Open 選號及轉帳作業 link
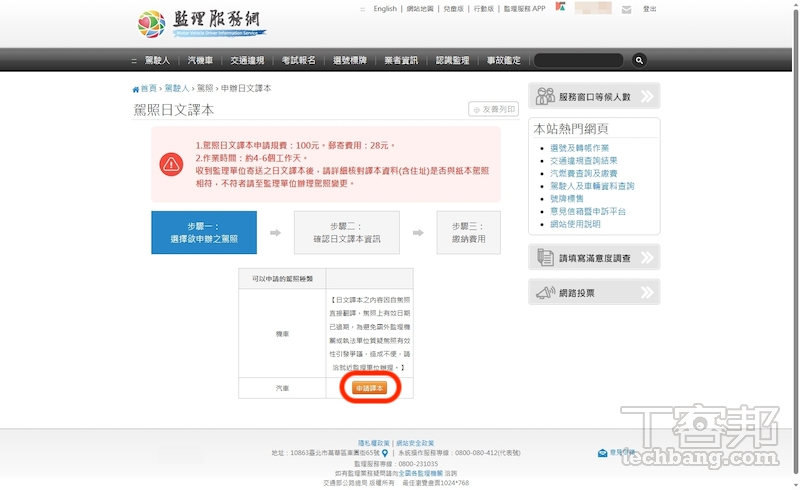800x490 pixels. tap(579, 148)
